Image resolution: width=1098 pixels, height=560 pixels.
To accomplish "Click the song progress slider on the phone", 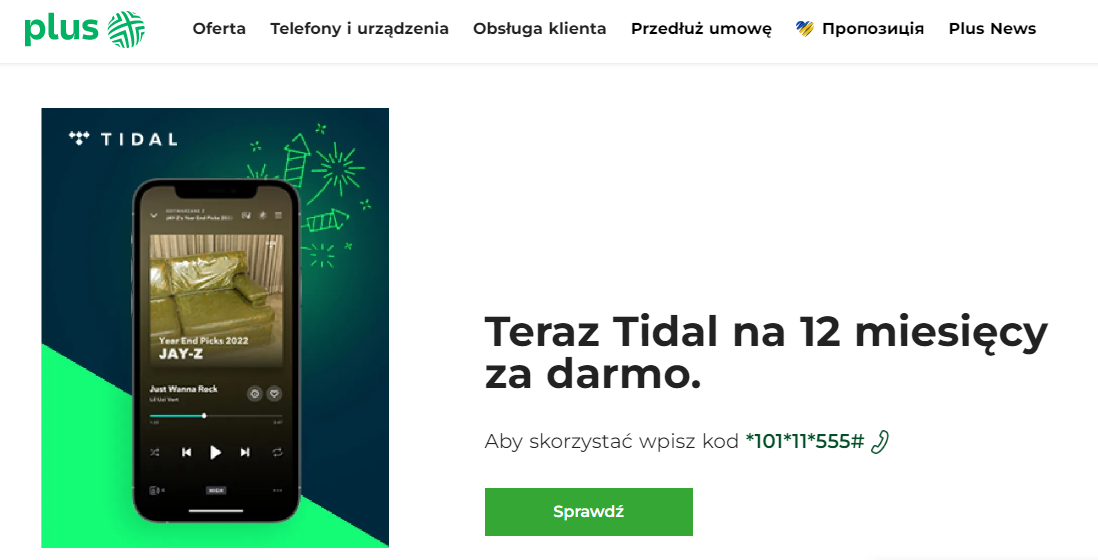I will click(216, 416).
